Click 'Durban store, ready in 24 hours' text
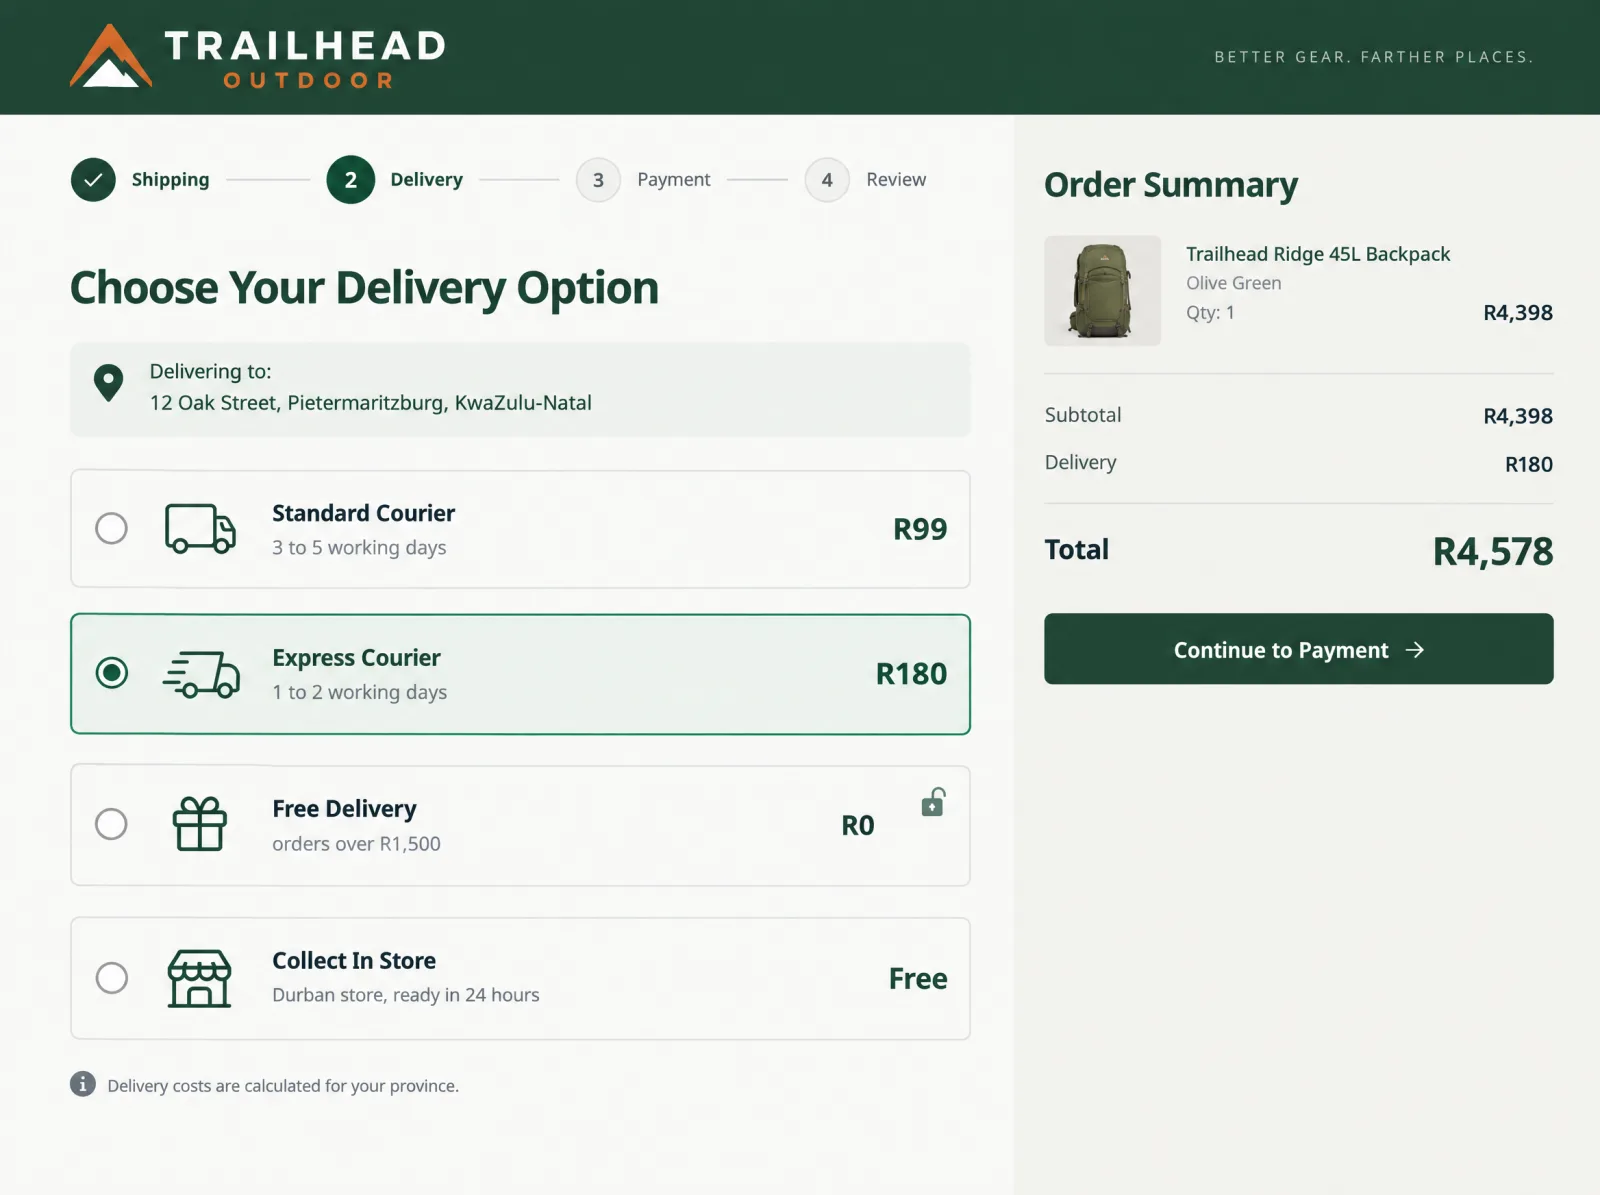This screenshot has height=1195, width=1600. click(406, 995)
